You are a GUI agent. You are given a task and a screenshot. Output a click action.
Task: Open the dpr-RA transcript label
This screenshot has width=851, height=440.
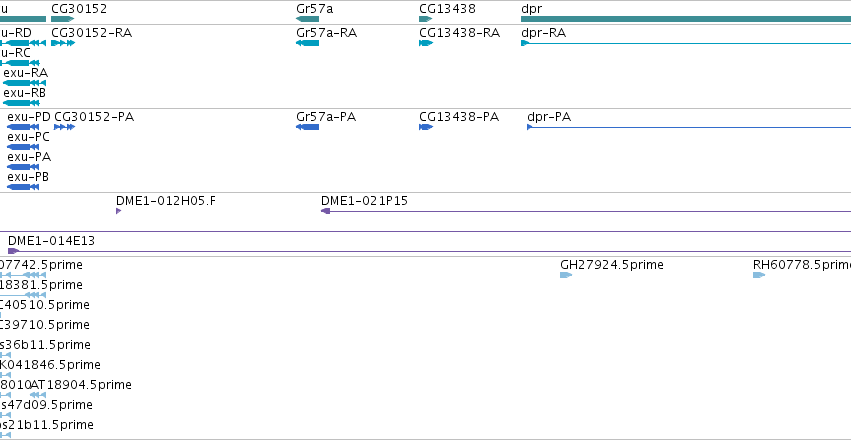tap(543, 33)
